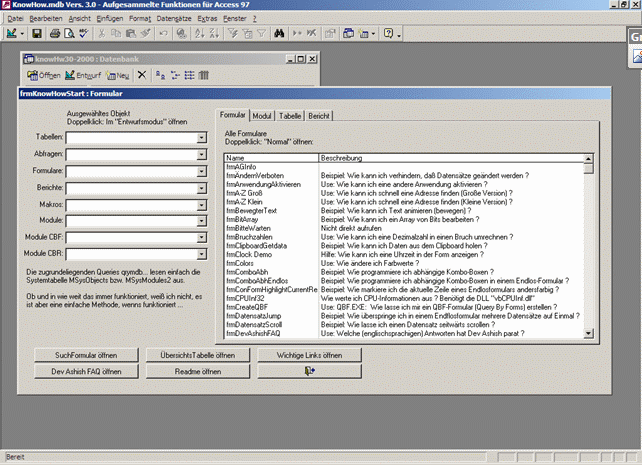Expand the New Object dropdown arrow

[373, 34]
